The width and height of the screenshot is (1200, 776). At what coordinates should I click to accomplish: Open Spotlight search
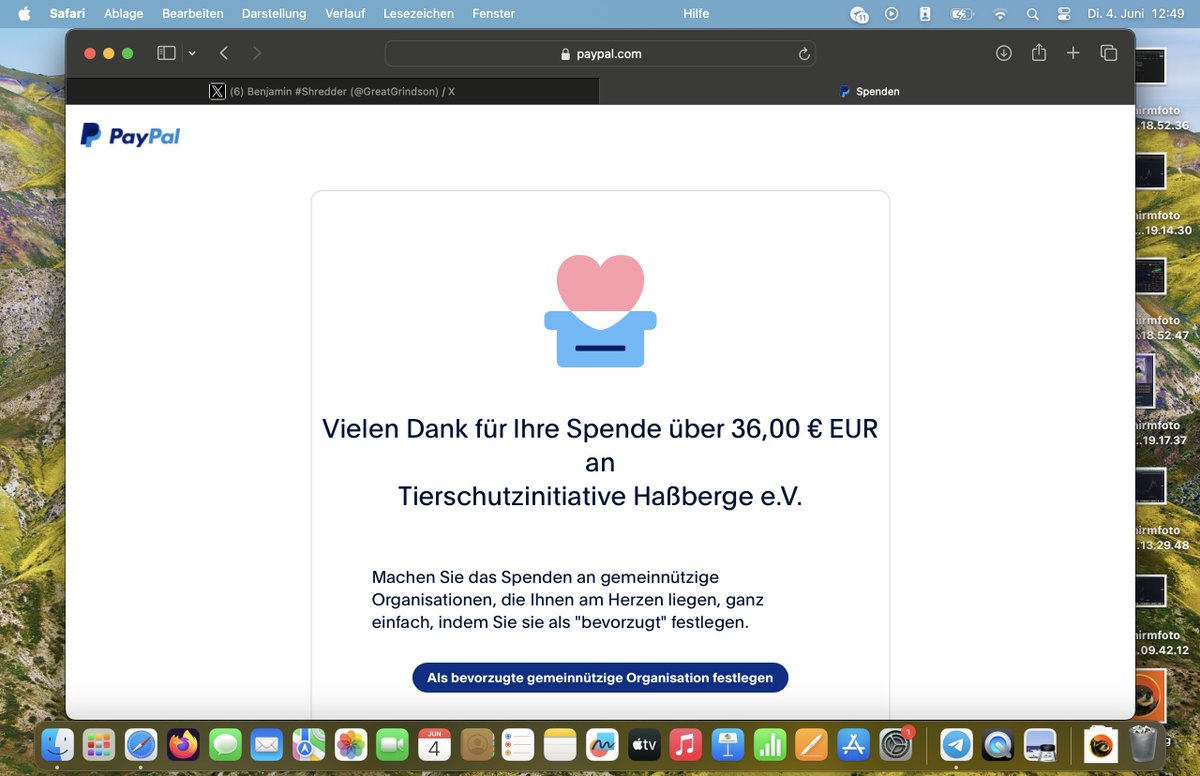pos(1033,13)
